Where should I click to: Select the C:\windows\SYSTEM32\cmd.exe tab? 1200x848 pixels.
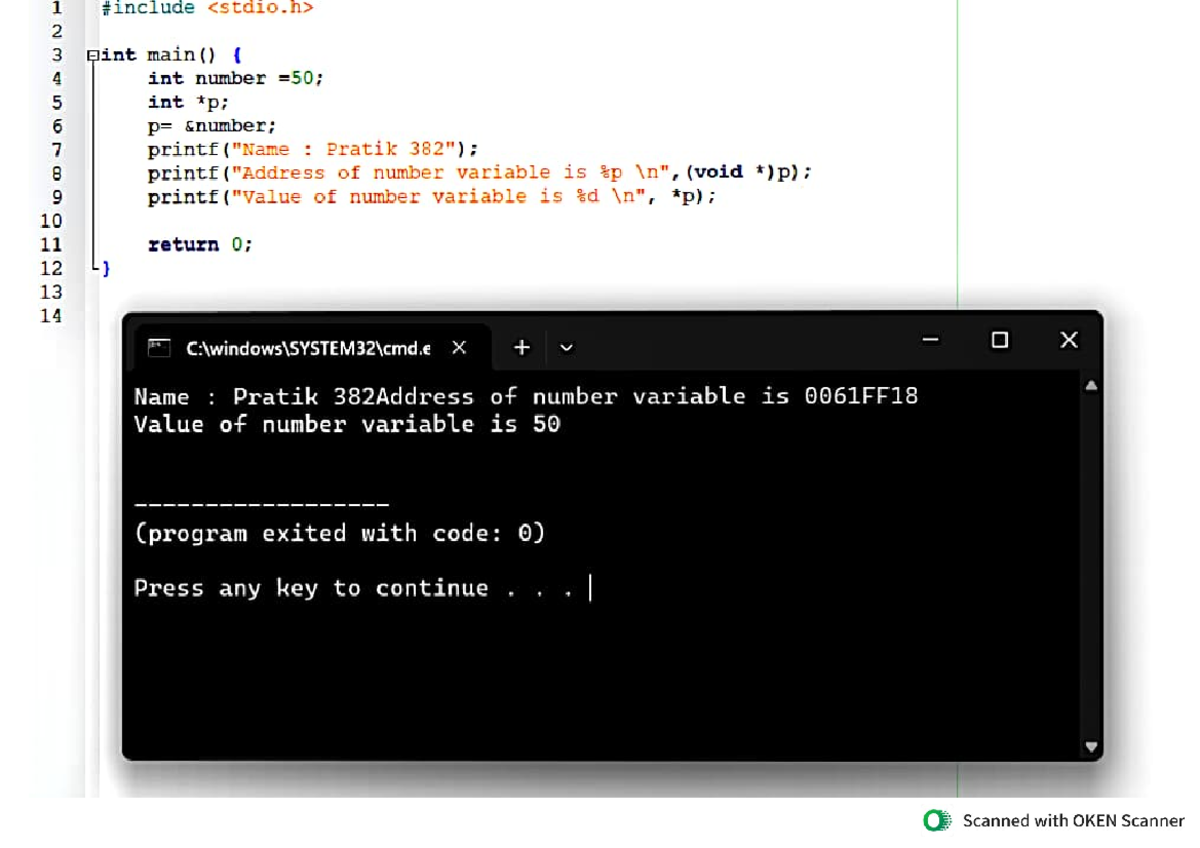[313, 348]
